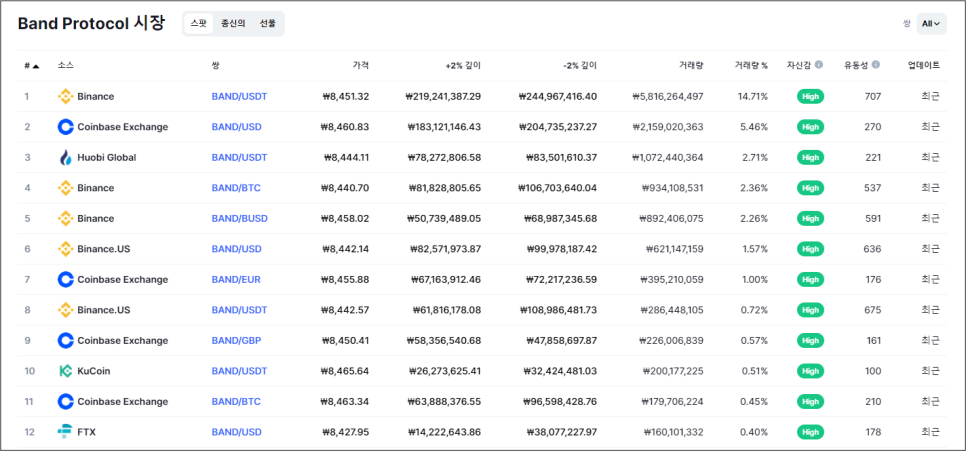Switch to the 종신의 tab
The height and width of the screenshot is (451, 966).
[233, 23]
